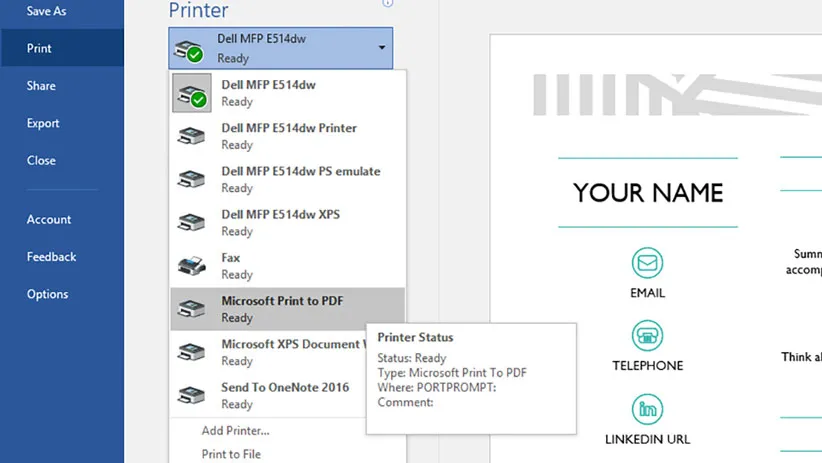Screen dimensions: 822x463
Task: Collapse the printer dropdown using its arrow
Action: click(x=381, y=48)
